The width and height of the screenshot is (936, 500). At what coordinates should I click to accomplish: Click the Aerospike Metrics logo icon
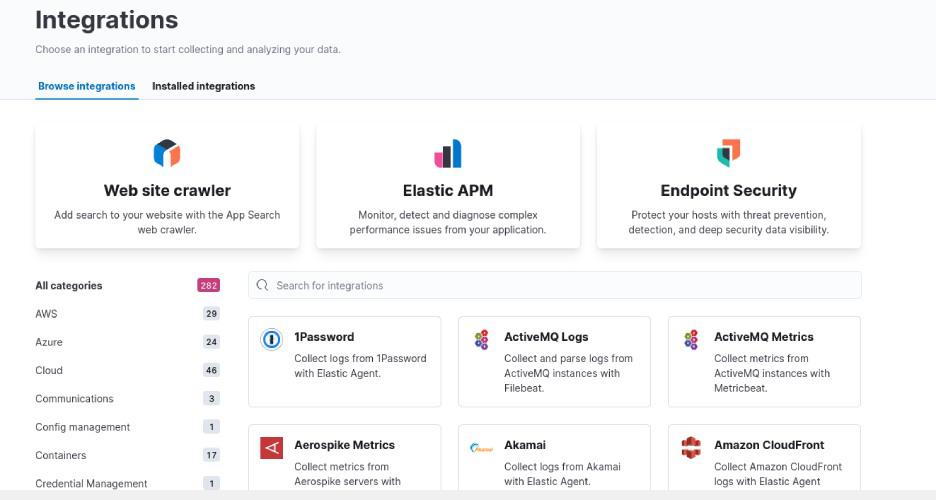pos(271,447)
